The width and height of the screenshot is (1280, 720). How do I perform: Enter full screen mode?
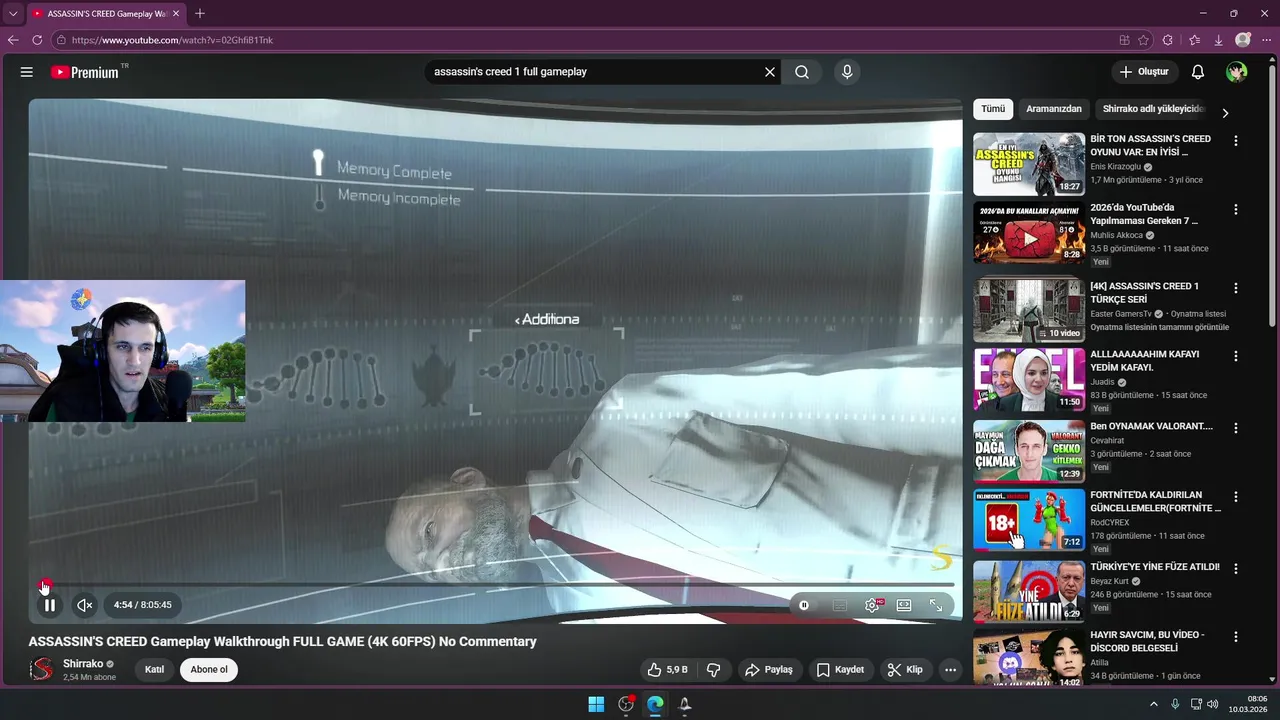936,605
